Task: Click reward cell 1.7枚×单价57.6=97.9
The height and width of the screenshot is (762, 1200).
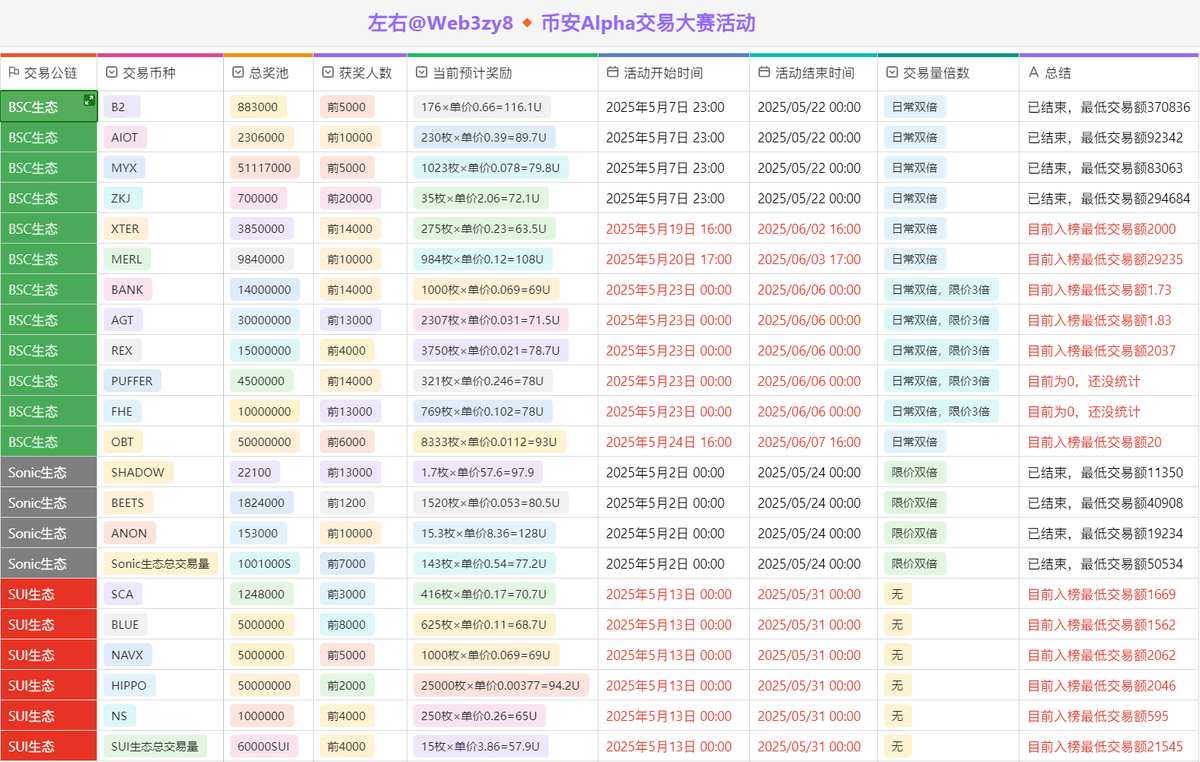Action: pyautogui.click(x=478, y=472)
